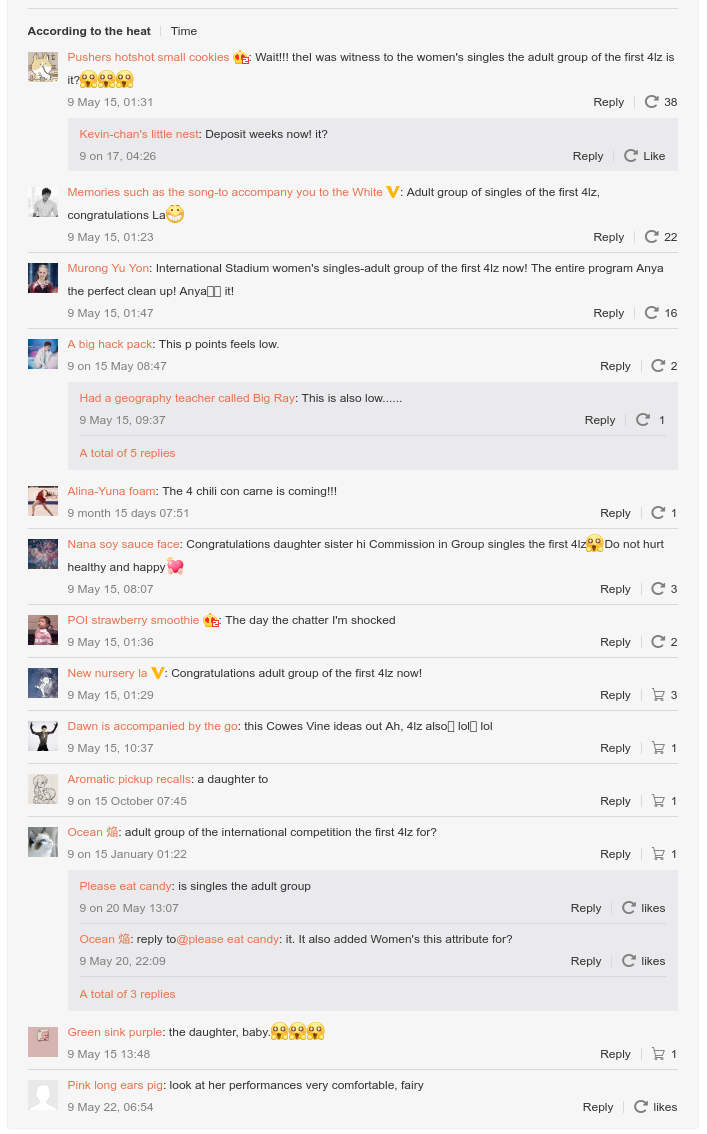
Task: Like the Pink long ears pig comment
Action: pos(641,1107)
